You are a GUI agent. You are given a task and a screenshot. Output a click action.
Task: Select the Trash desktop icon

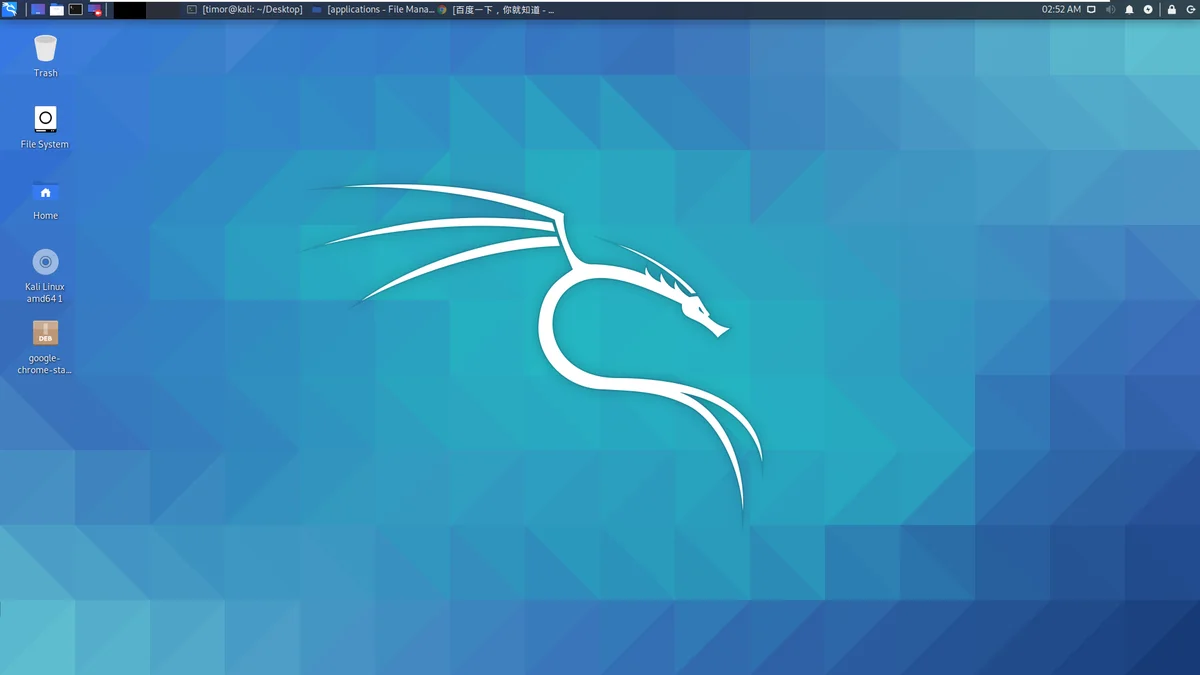point(45,48)
